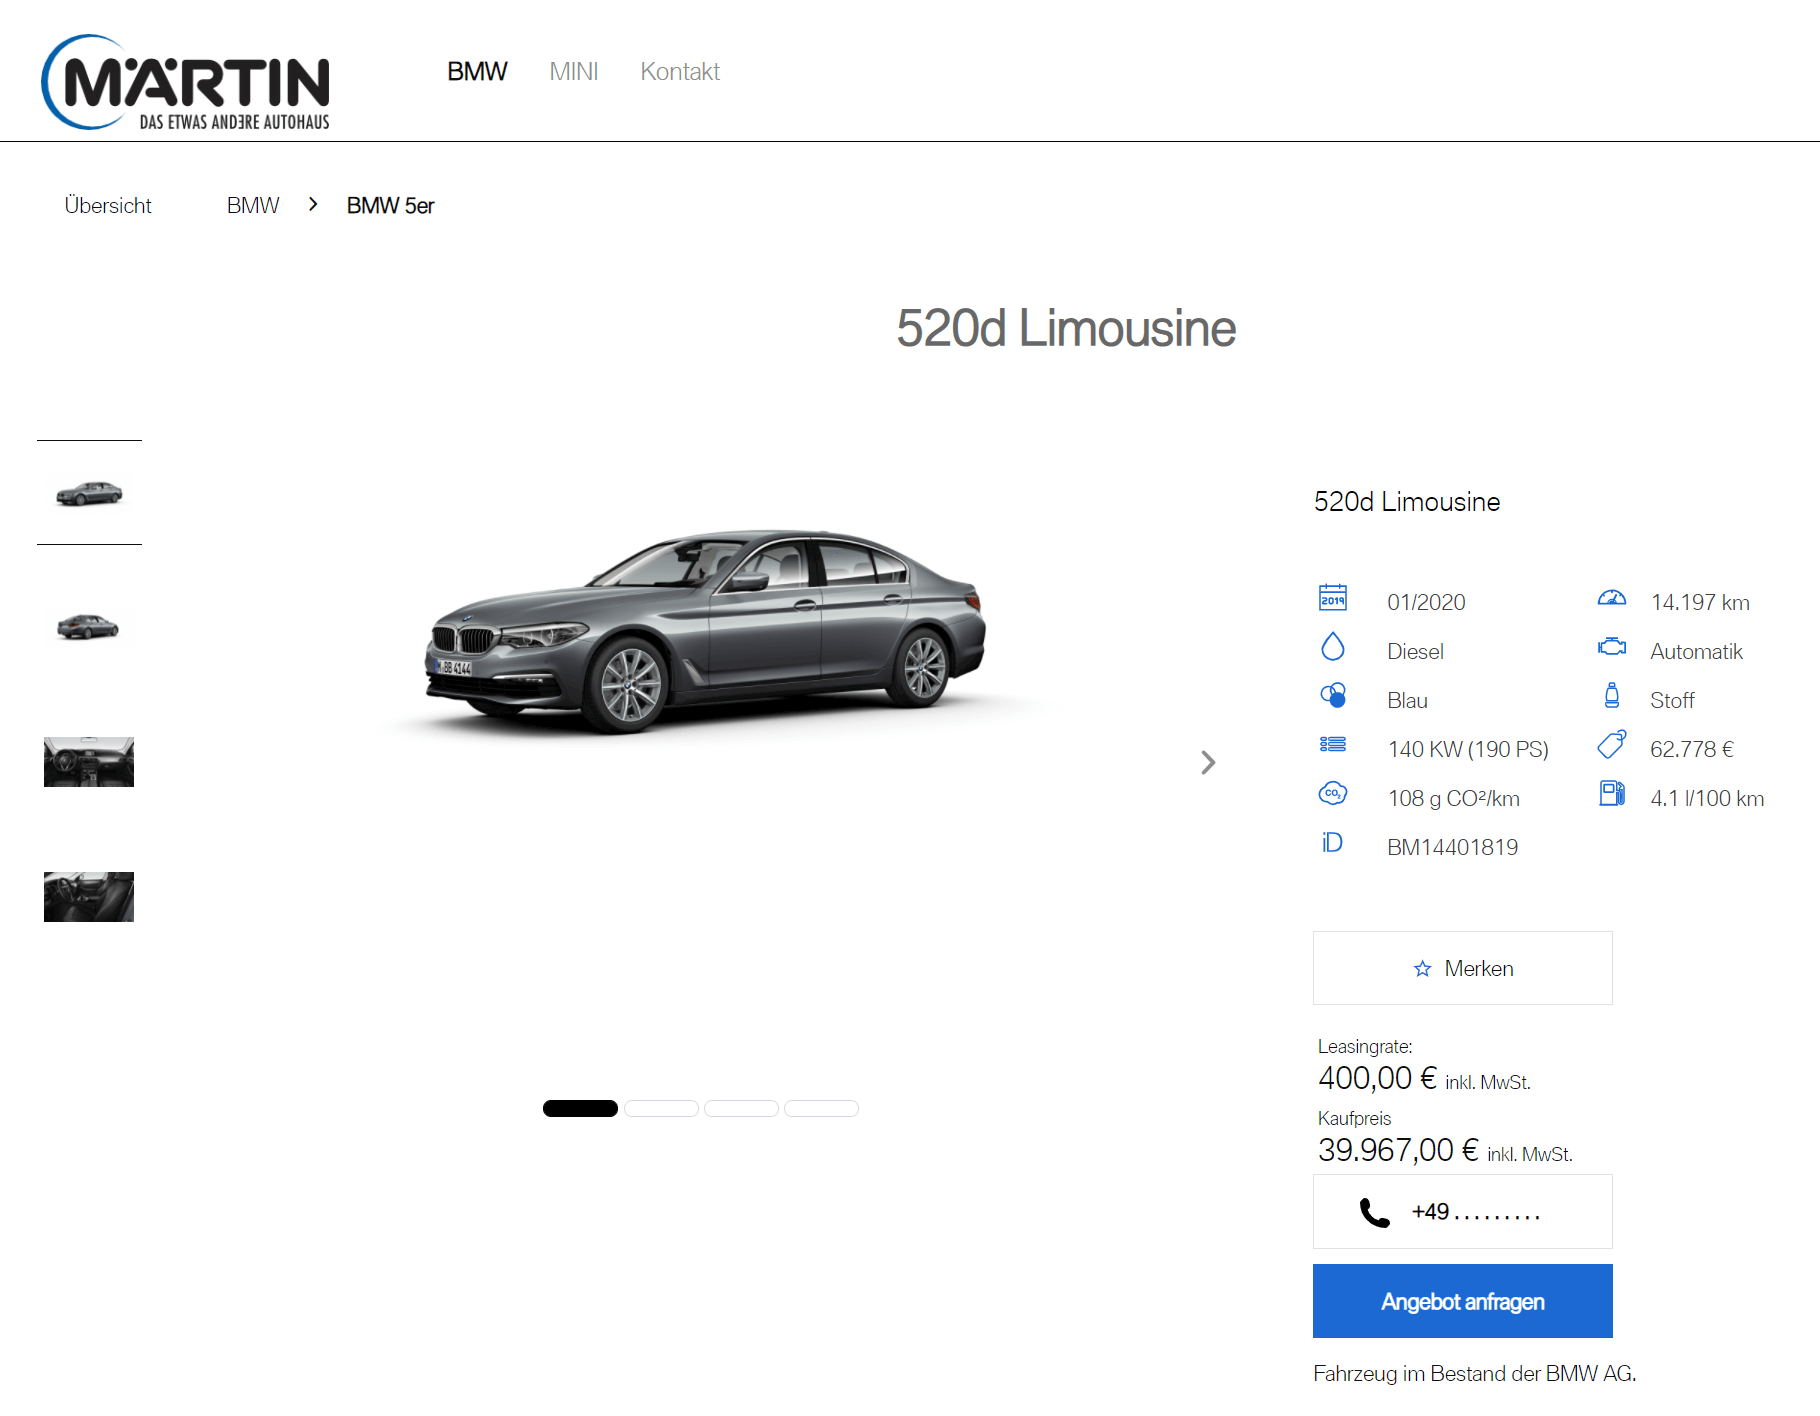Click the engine transmission icon

click(1612, 647)
